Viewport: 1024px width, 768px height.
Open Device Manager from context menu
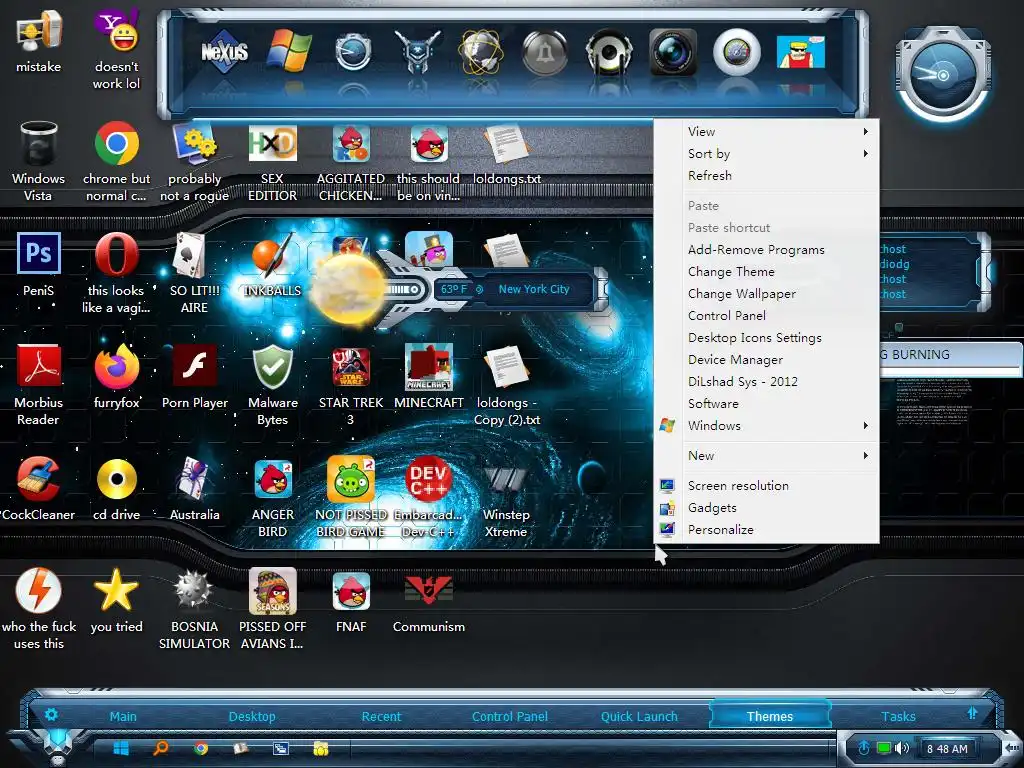point(766,359)
